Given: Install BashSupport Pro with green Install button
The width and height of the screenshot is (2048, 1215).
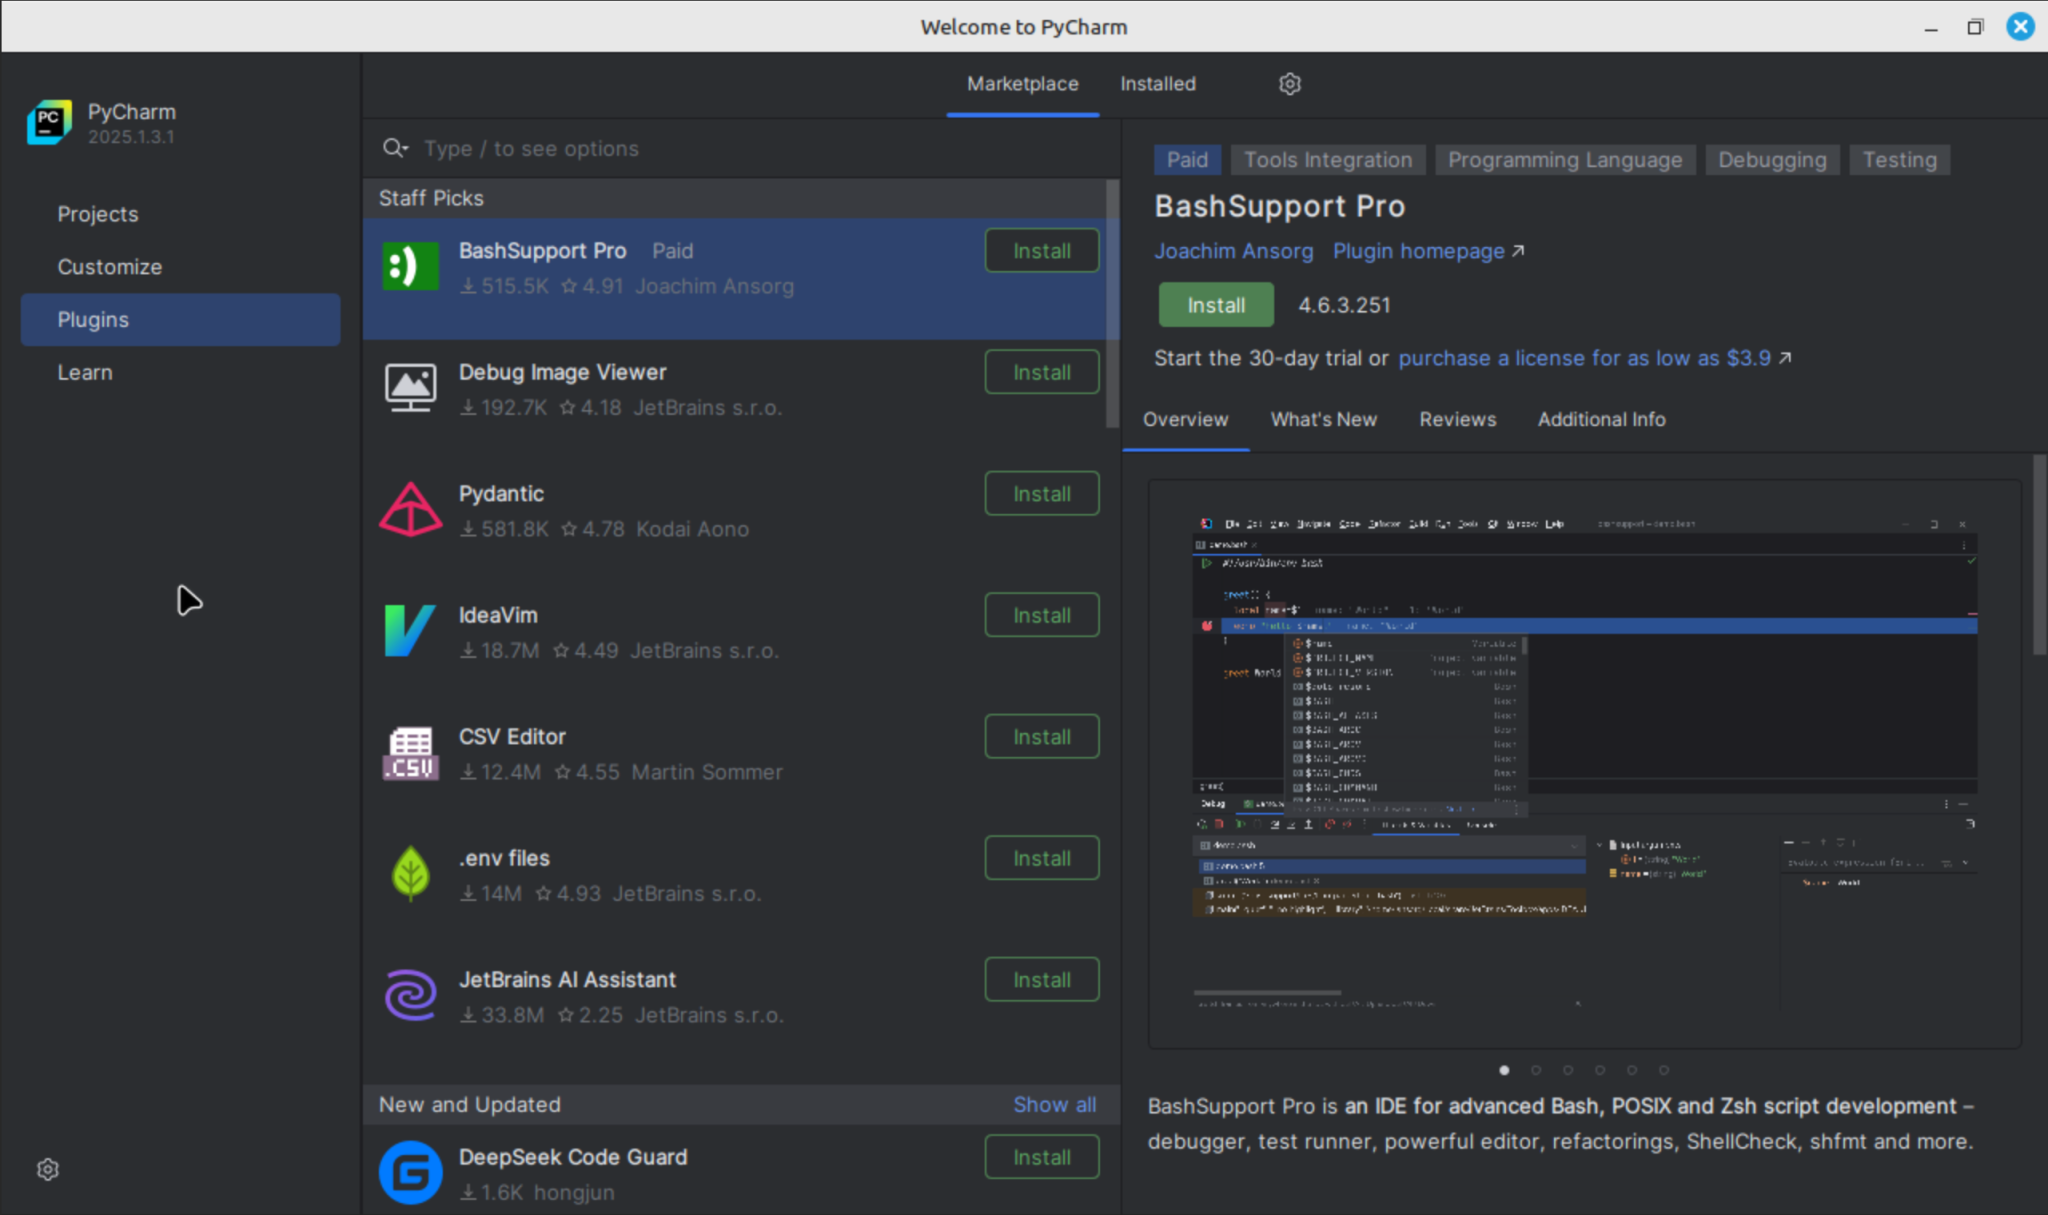Looking at the screenshot, I should pos(1215,305).
